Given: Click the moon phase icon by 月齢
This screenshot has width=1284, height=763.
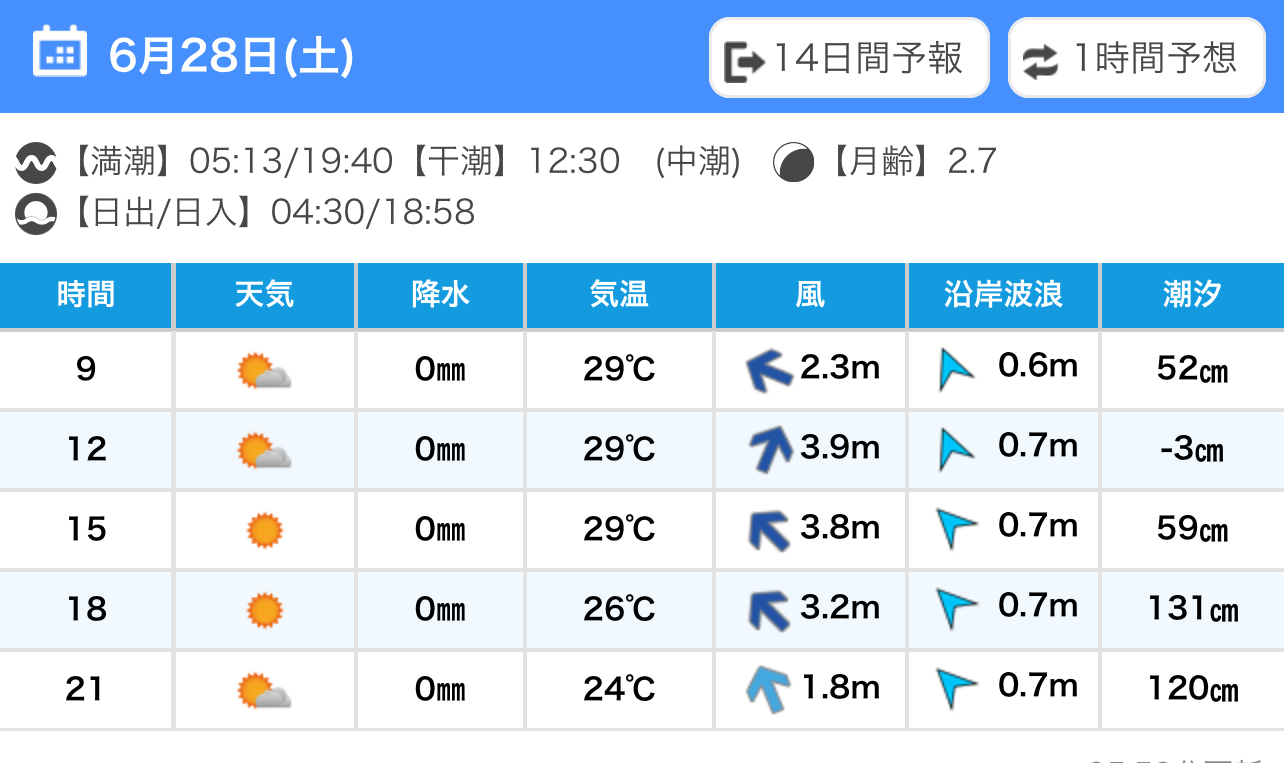Looking at the screenshot, I should [x=793, y=162].
